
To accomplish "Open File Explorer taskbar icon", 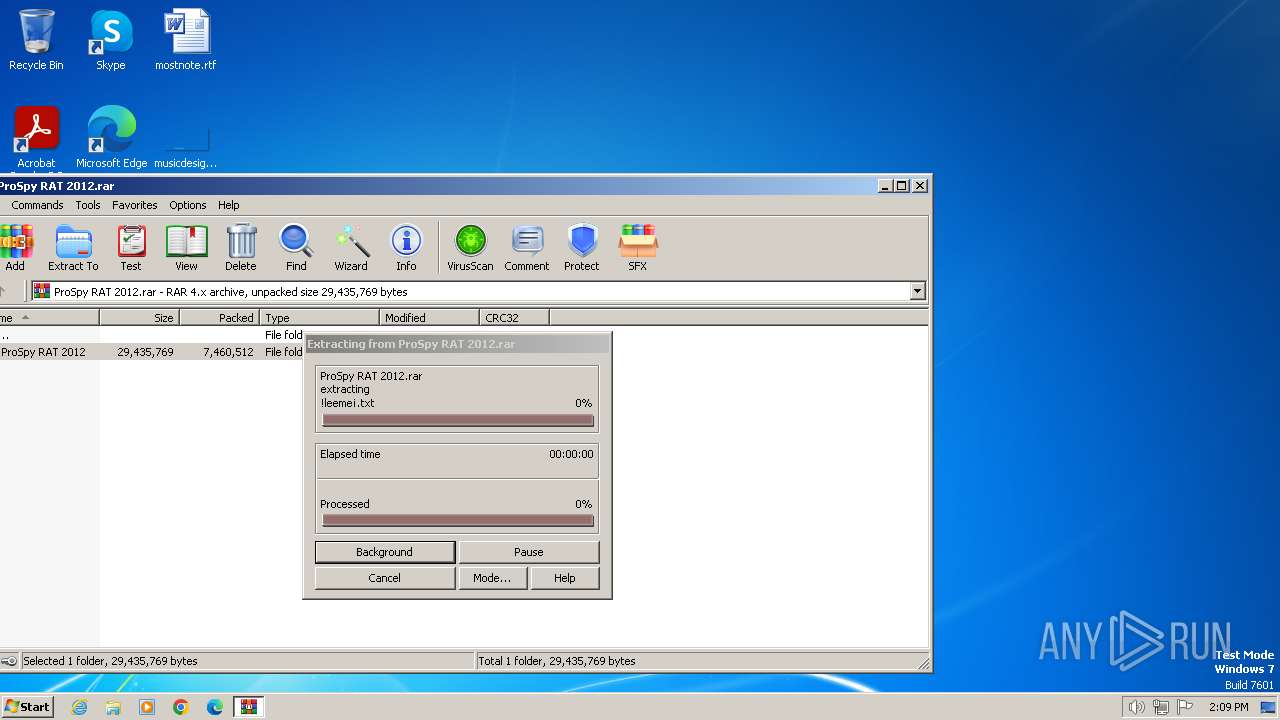I will [x=113, y=707].
